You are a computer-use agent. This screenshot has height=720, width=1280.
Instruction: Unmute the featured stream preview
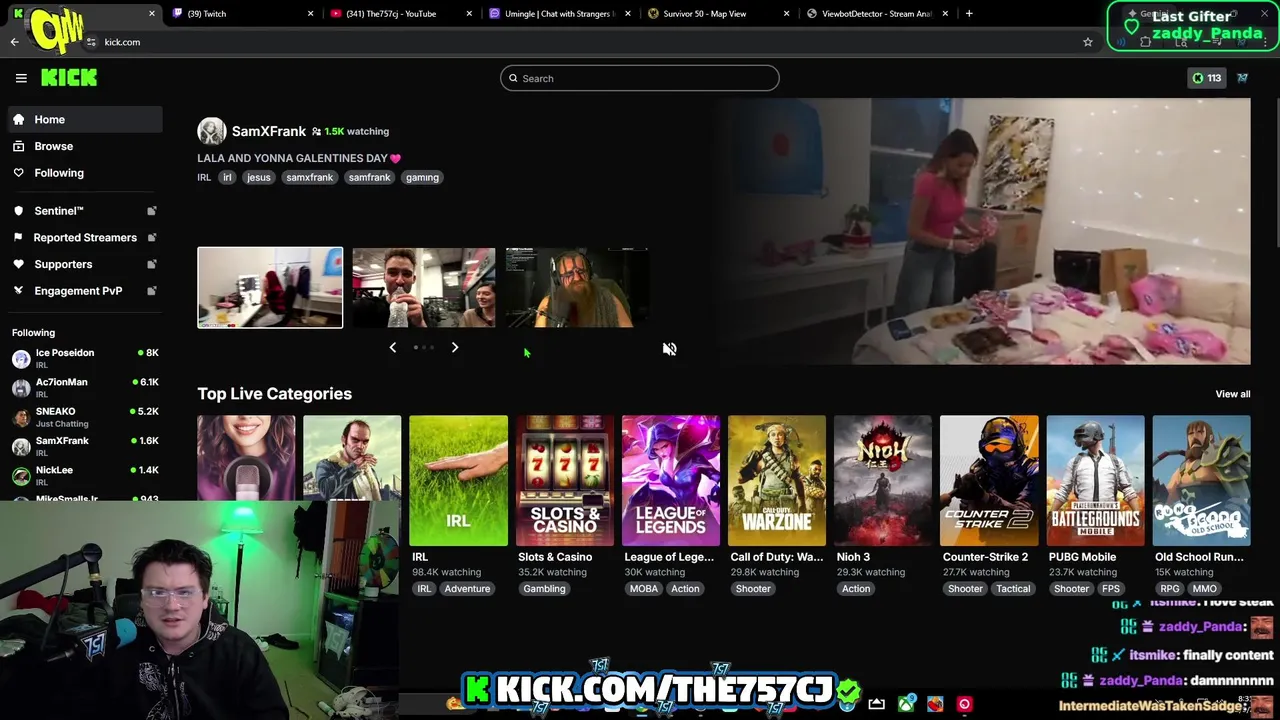tap(669, 349)
